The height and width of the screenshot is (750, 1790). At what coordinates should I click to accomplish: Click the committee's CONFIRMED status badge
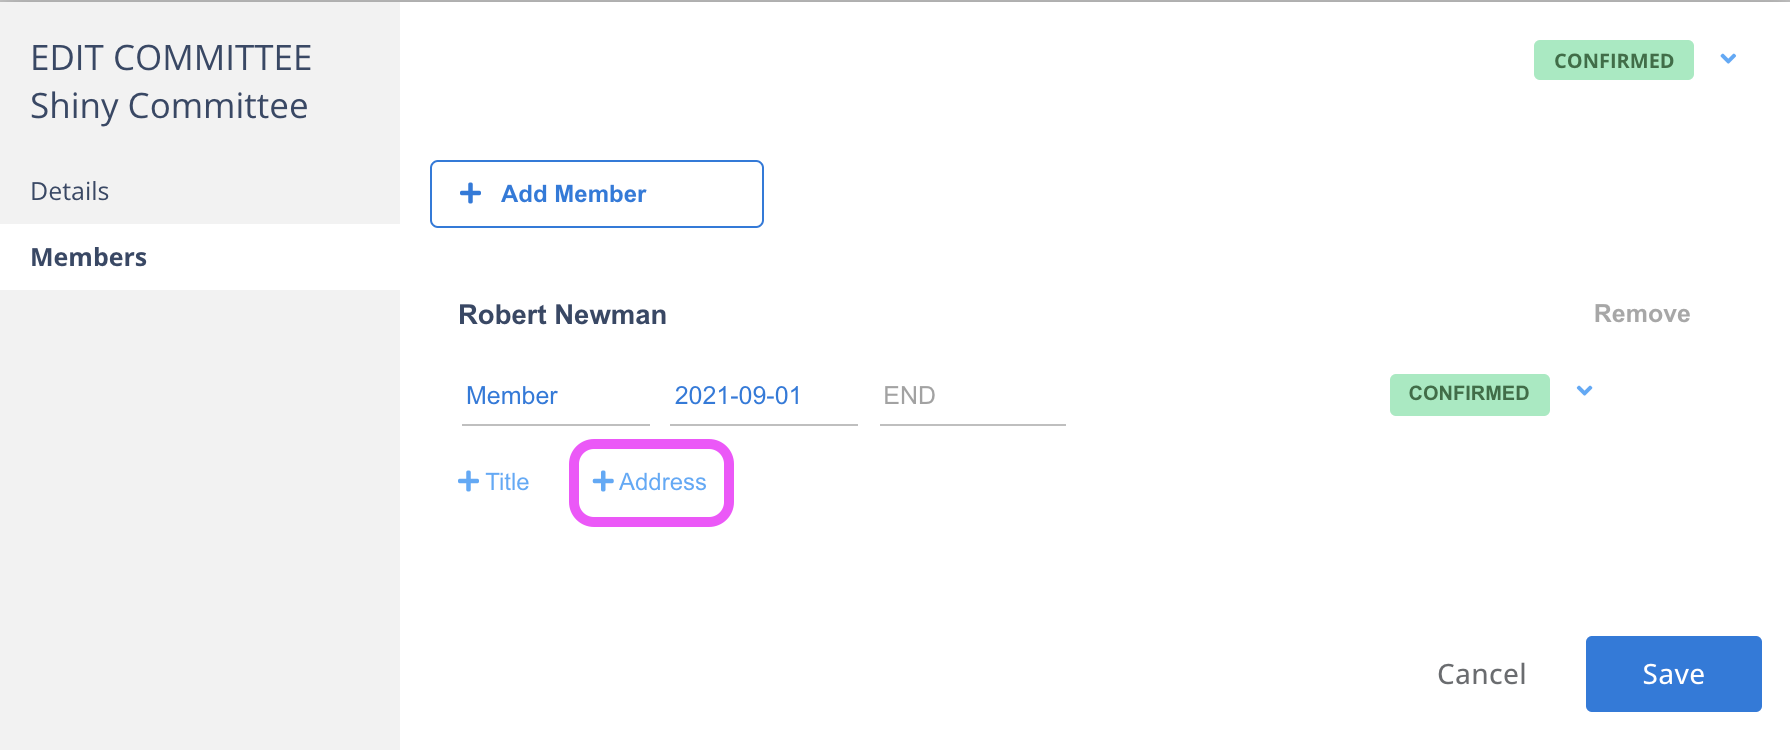click(x=1613, y=60)
